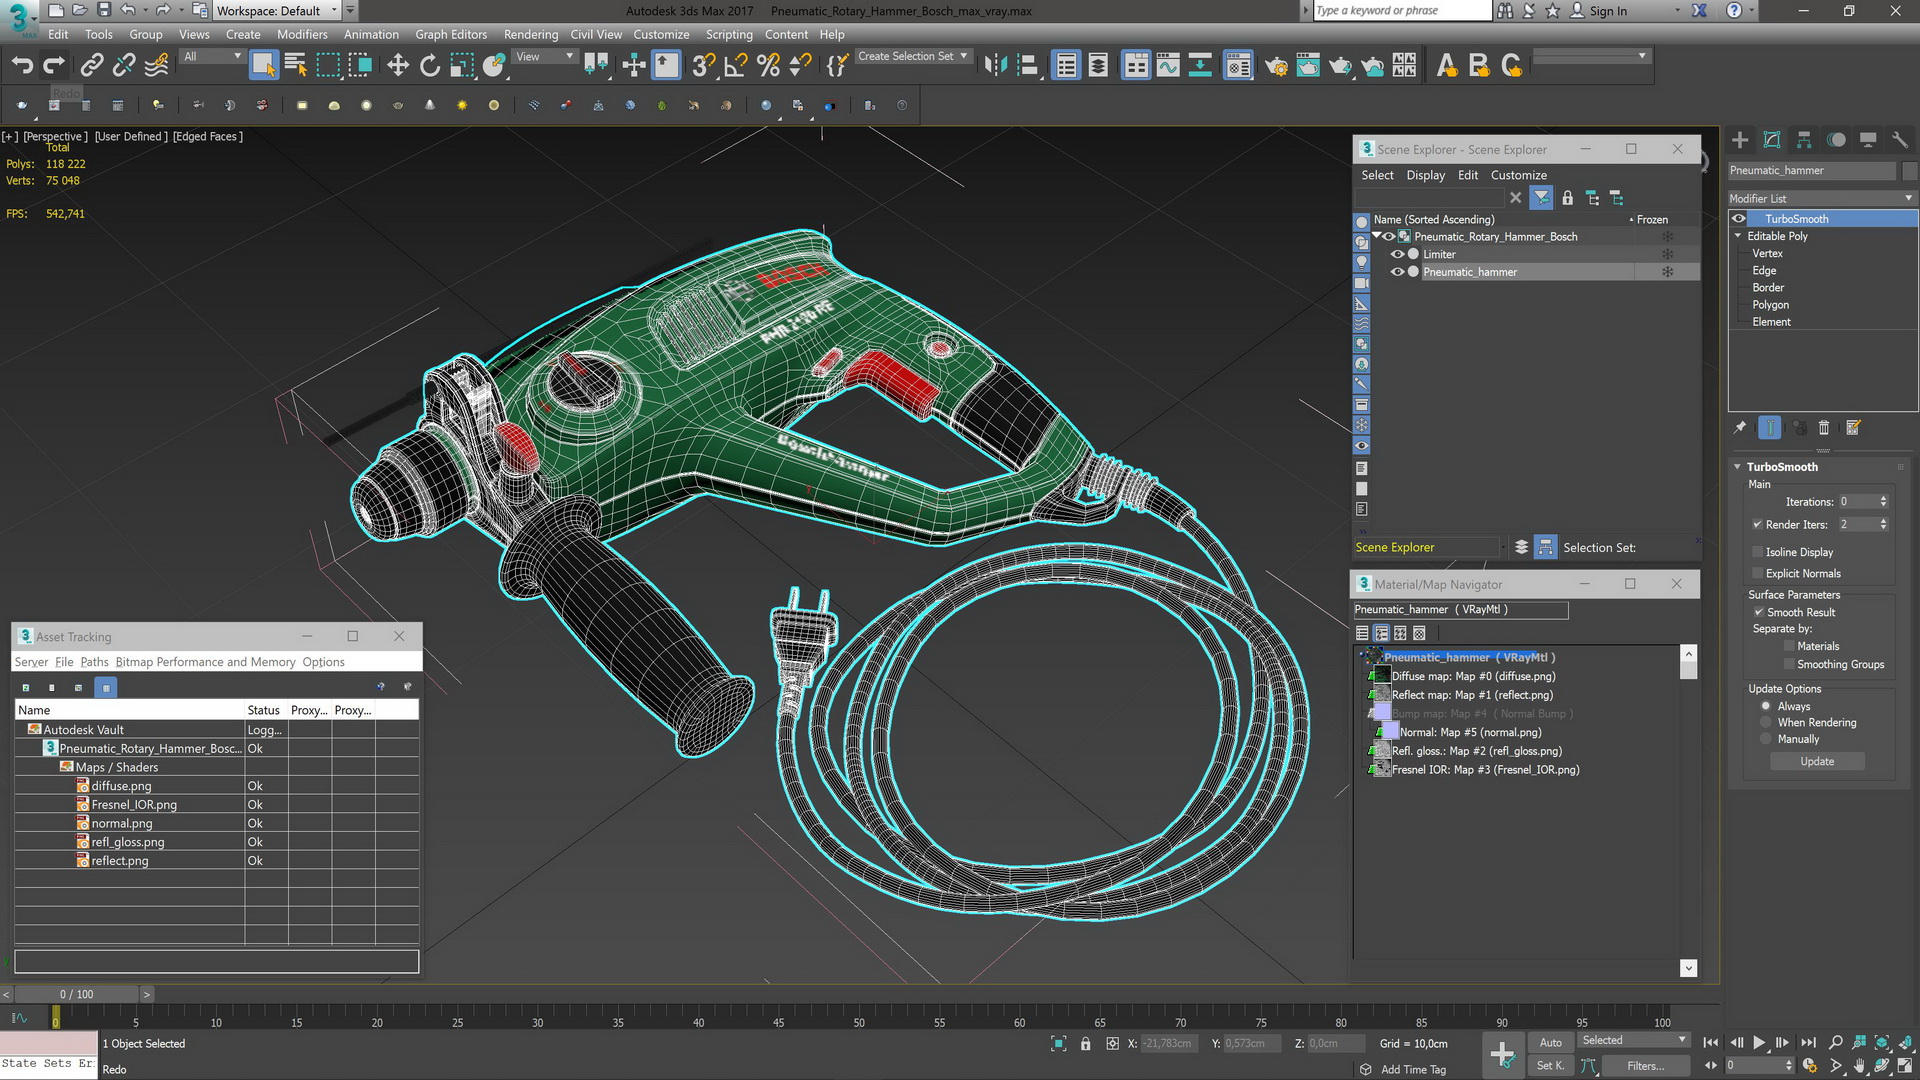Collapse the TurboSmooth rollout

pyautogui.click(x=1738, y=467)
